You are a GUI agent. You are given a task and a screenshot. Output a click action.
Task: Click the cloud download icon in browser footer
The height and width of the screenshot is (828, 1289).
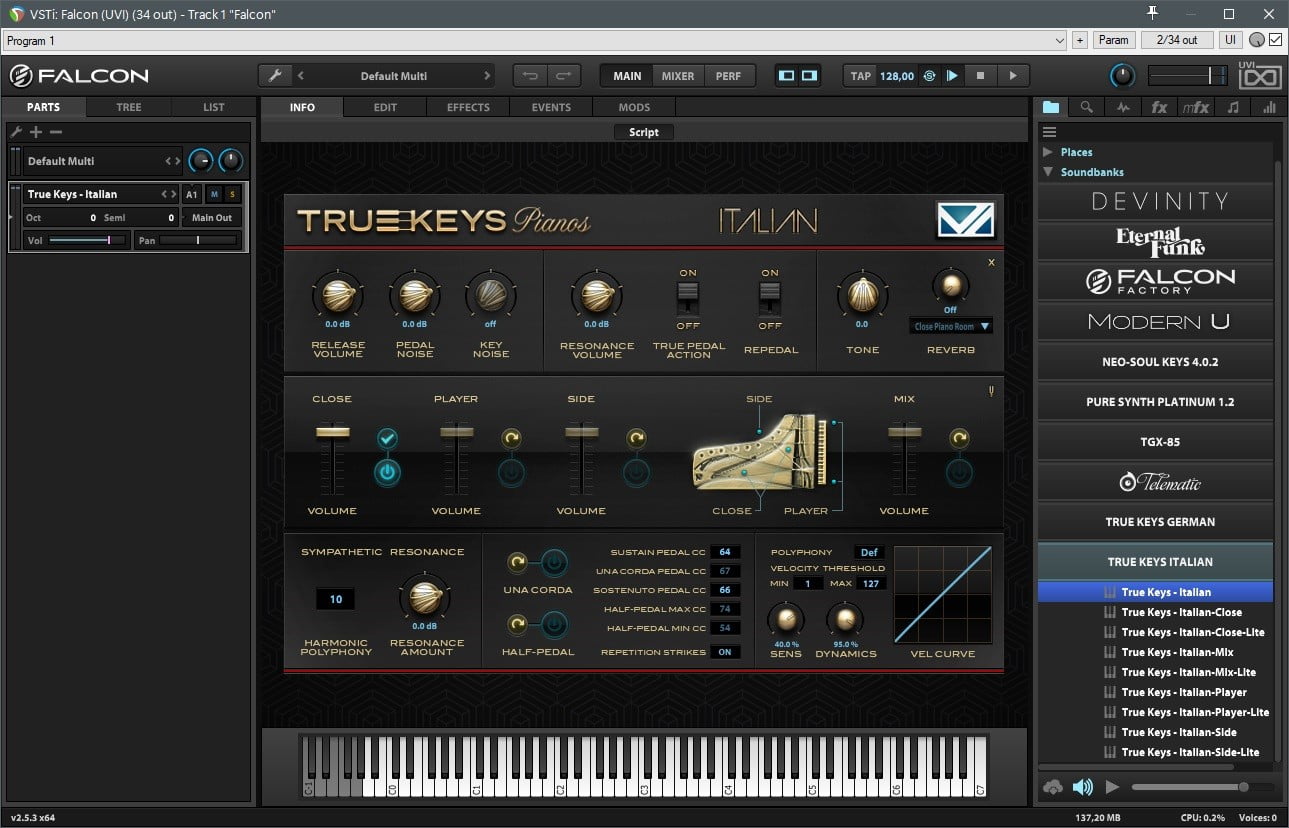(1052, 788)
